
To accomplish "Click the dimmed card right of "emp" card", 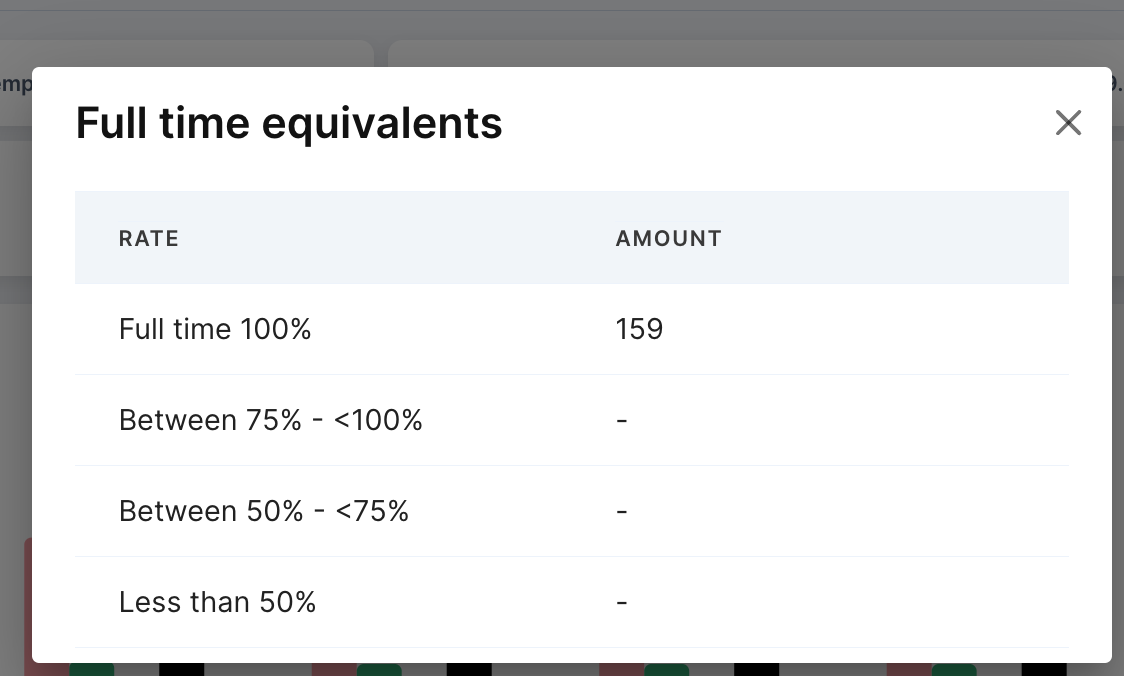I will coord(750,53).
